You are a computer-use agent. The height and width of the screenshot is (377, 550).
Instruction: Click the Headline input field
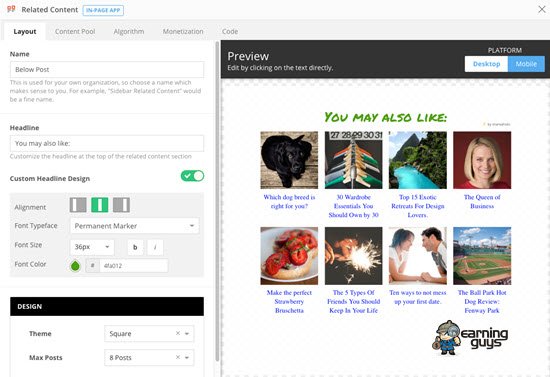coord(107,143)
